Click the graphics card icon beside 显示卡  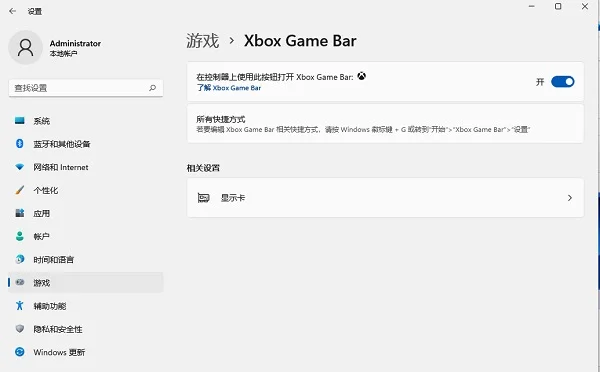pos(203,198)
